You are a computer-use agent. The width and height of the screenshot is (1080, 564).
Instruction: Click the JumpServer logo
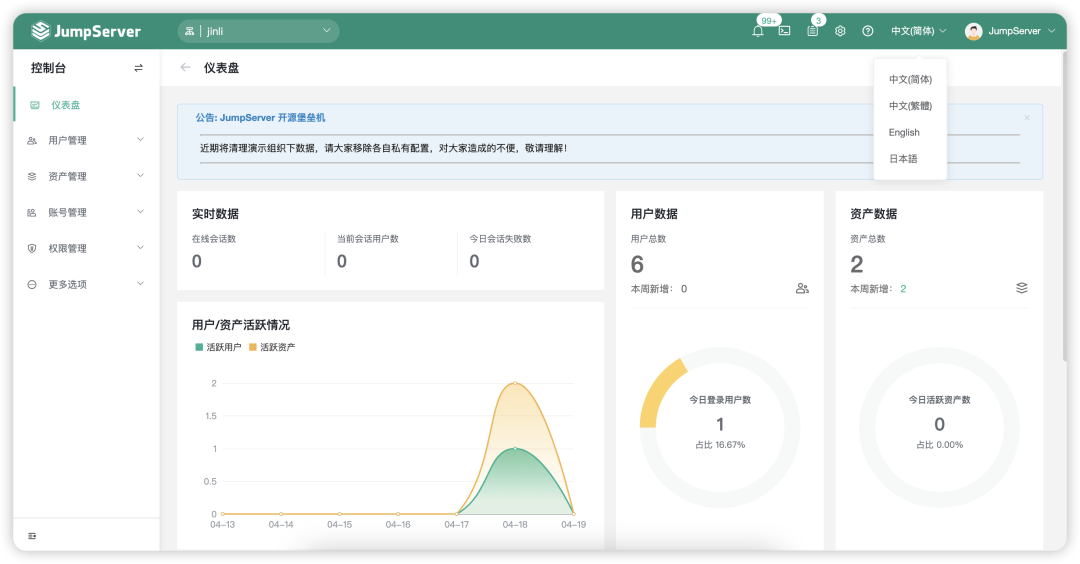point(86,31)
